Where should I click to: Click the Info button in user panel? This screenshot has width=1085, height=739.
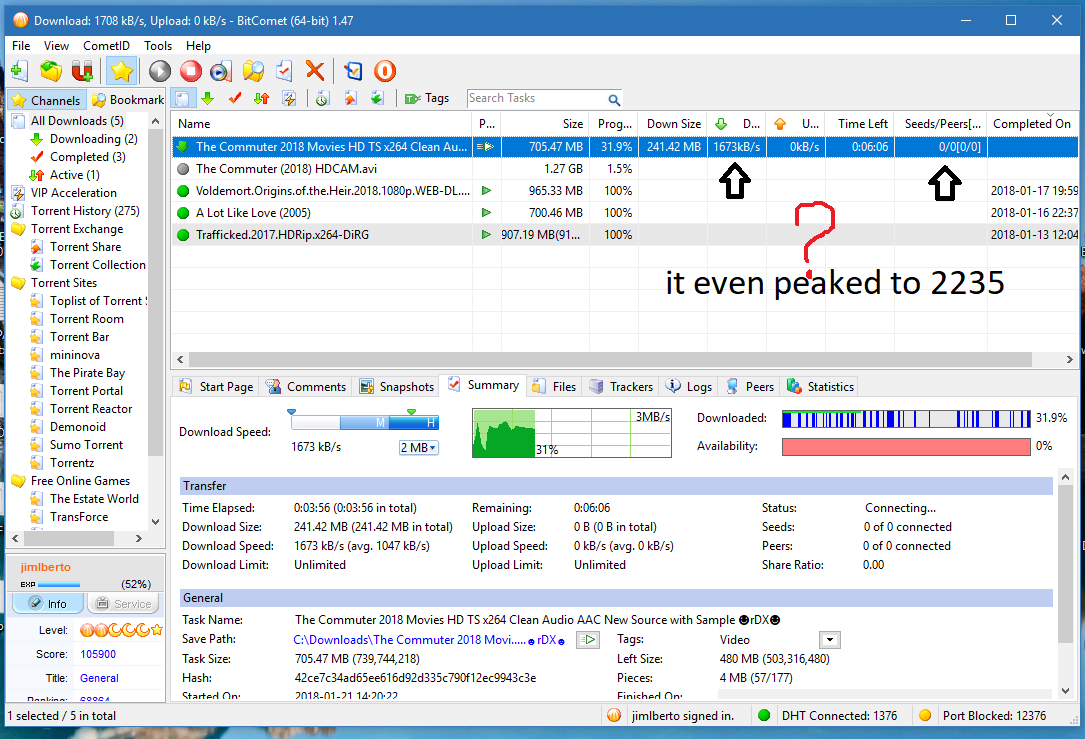coord(48,603)
